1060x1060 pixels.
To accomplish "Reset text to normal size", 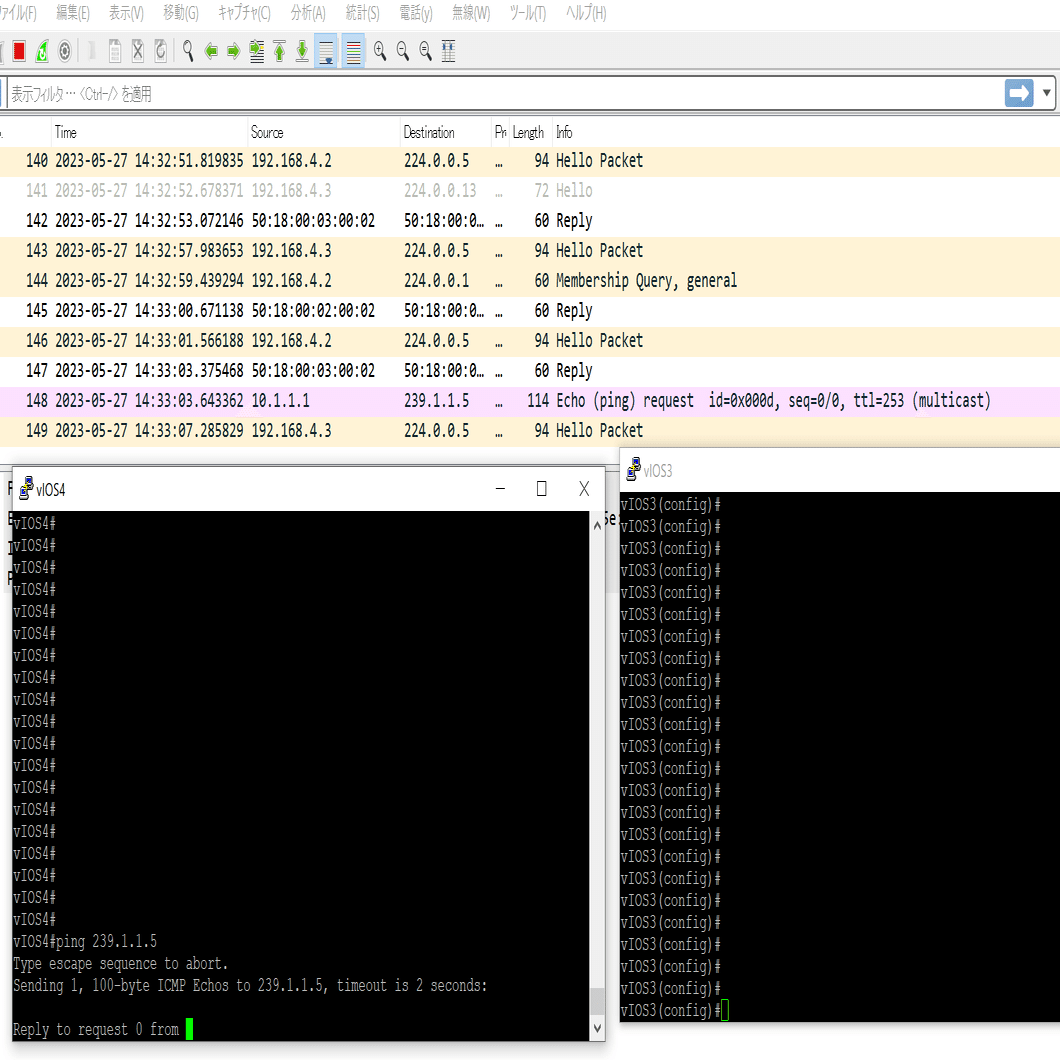I will (x=425, y=51).
